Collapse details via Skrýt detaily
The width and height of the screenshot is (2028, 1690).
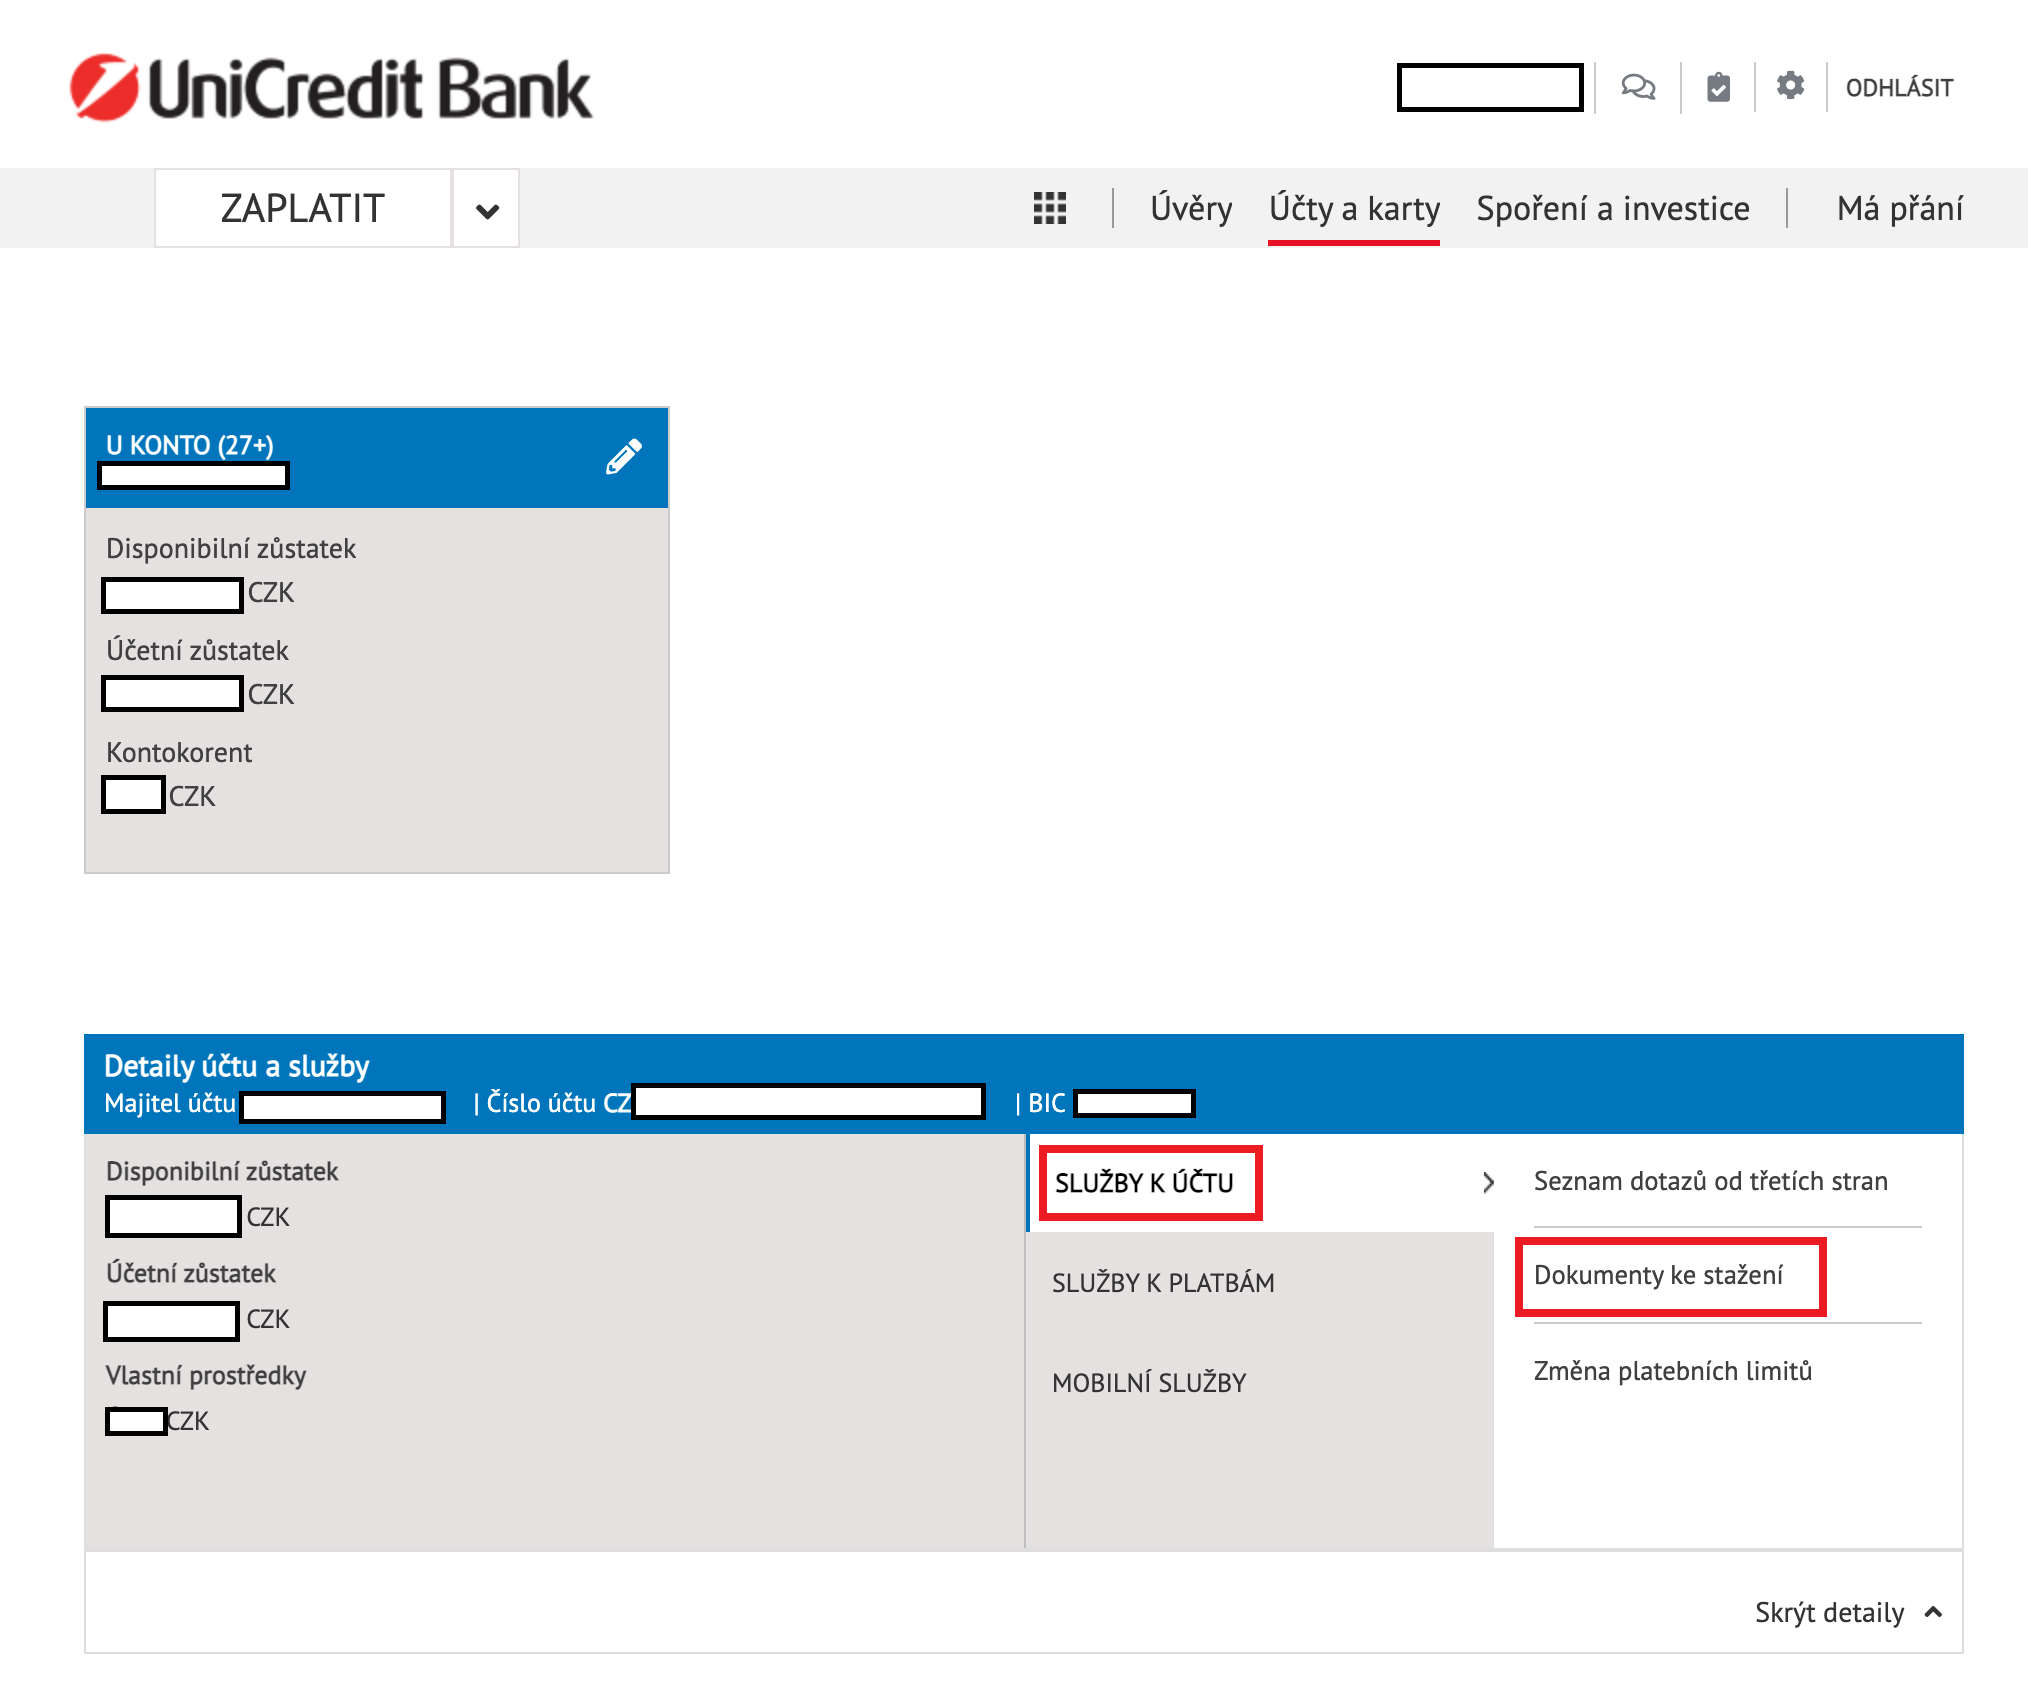tap(1848, 1612)
